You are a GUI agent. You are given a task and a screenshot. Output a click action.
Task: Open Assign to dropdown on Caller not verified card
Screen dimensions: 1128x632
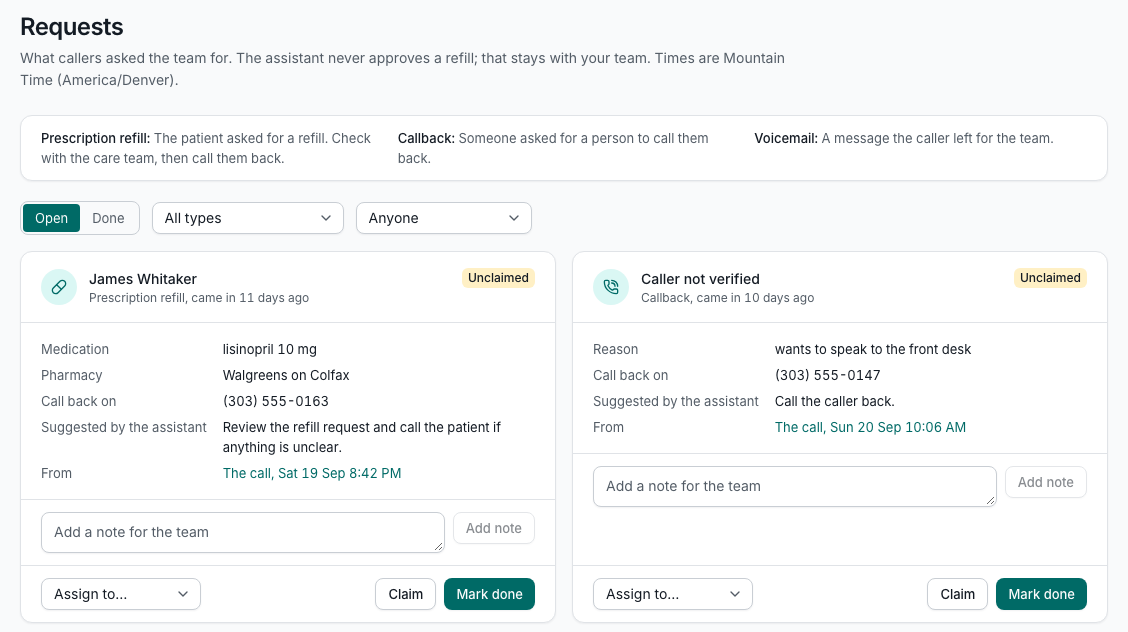(x=673, y=594)
